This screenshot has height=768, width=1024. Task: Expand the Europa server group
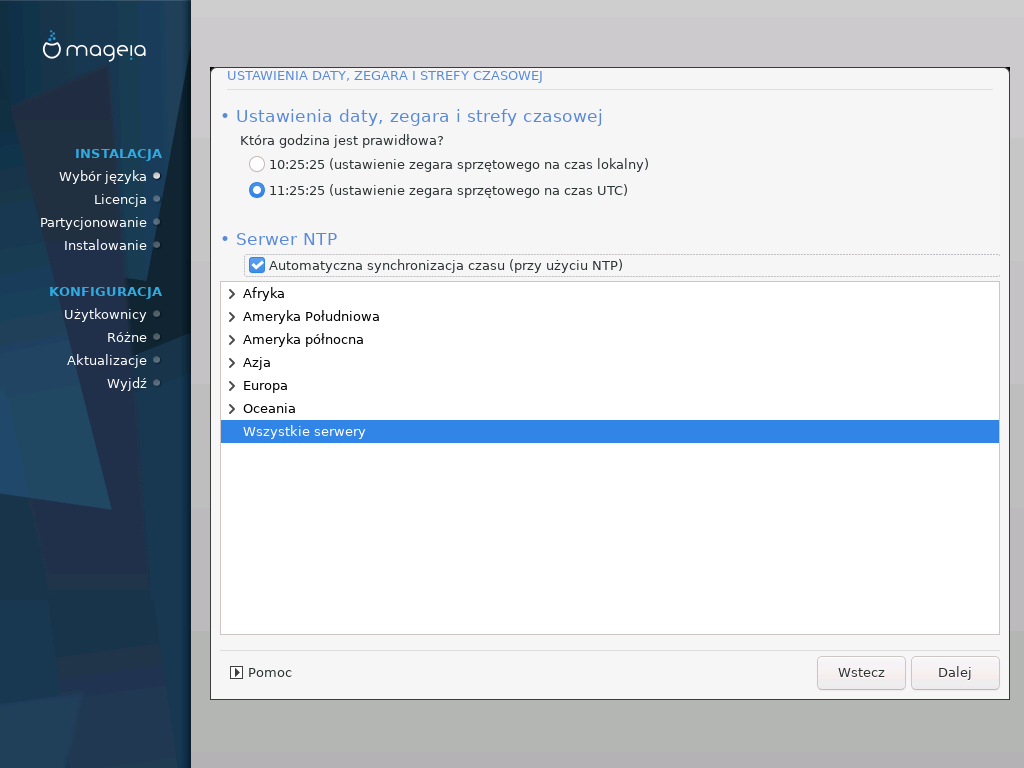click(232, 386)
